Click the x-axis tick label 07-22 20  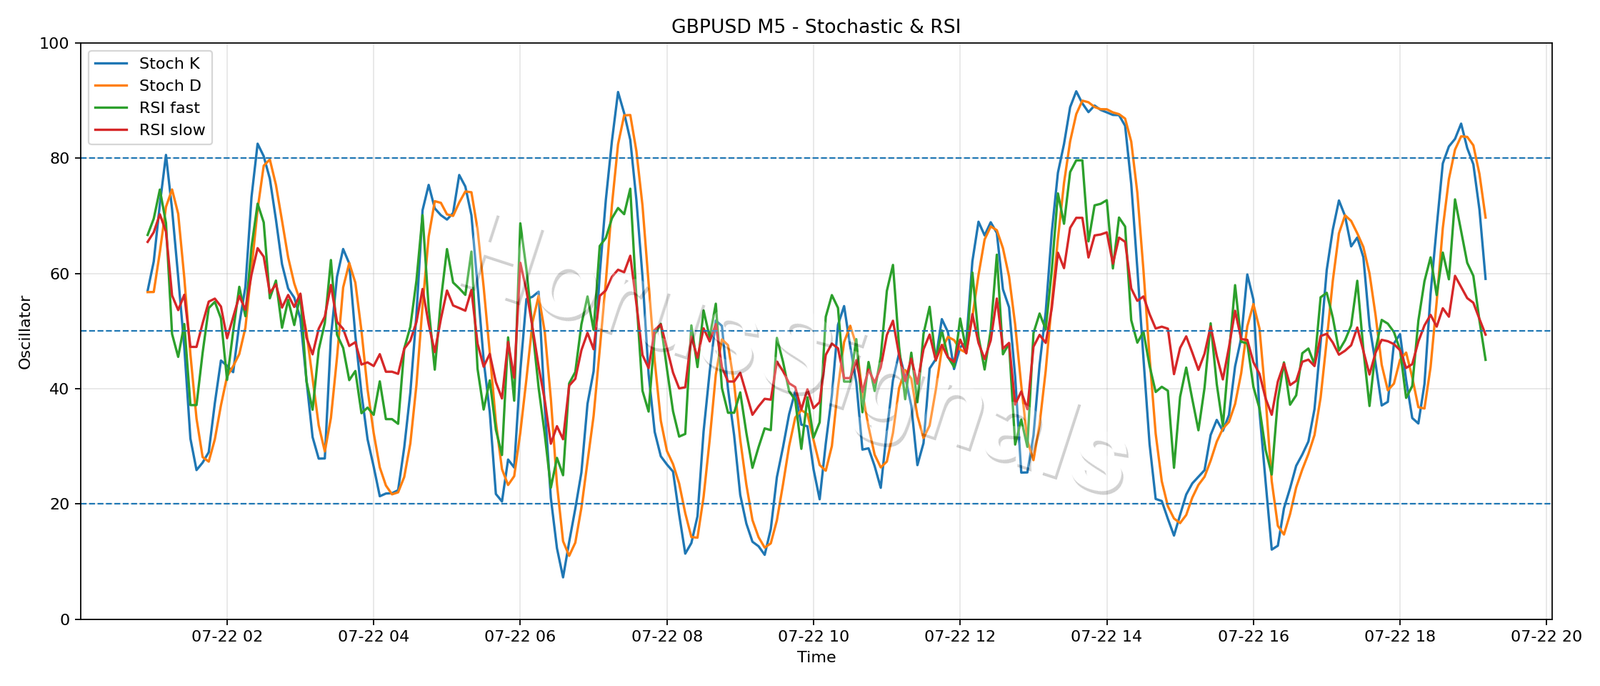click(x=1546, y=635)
